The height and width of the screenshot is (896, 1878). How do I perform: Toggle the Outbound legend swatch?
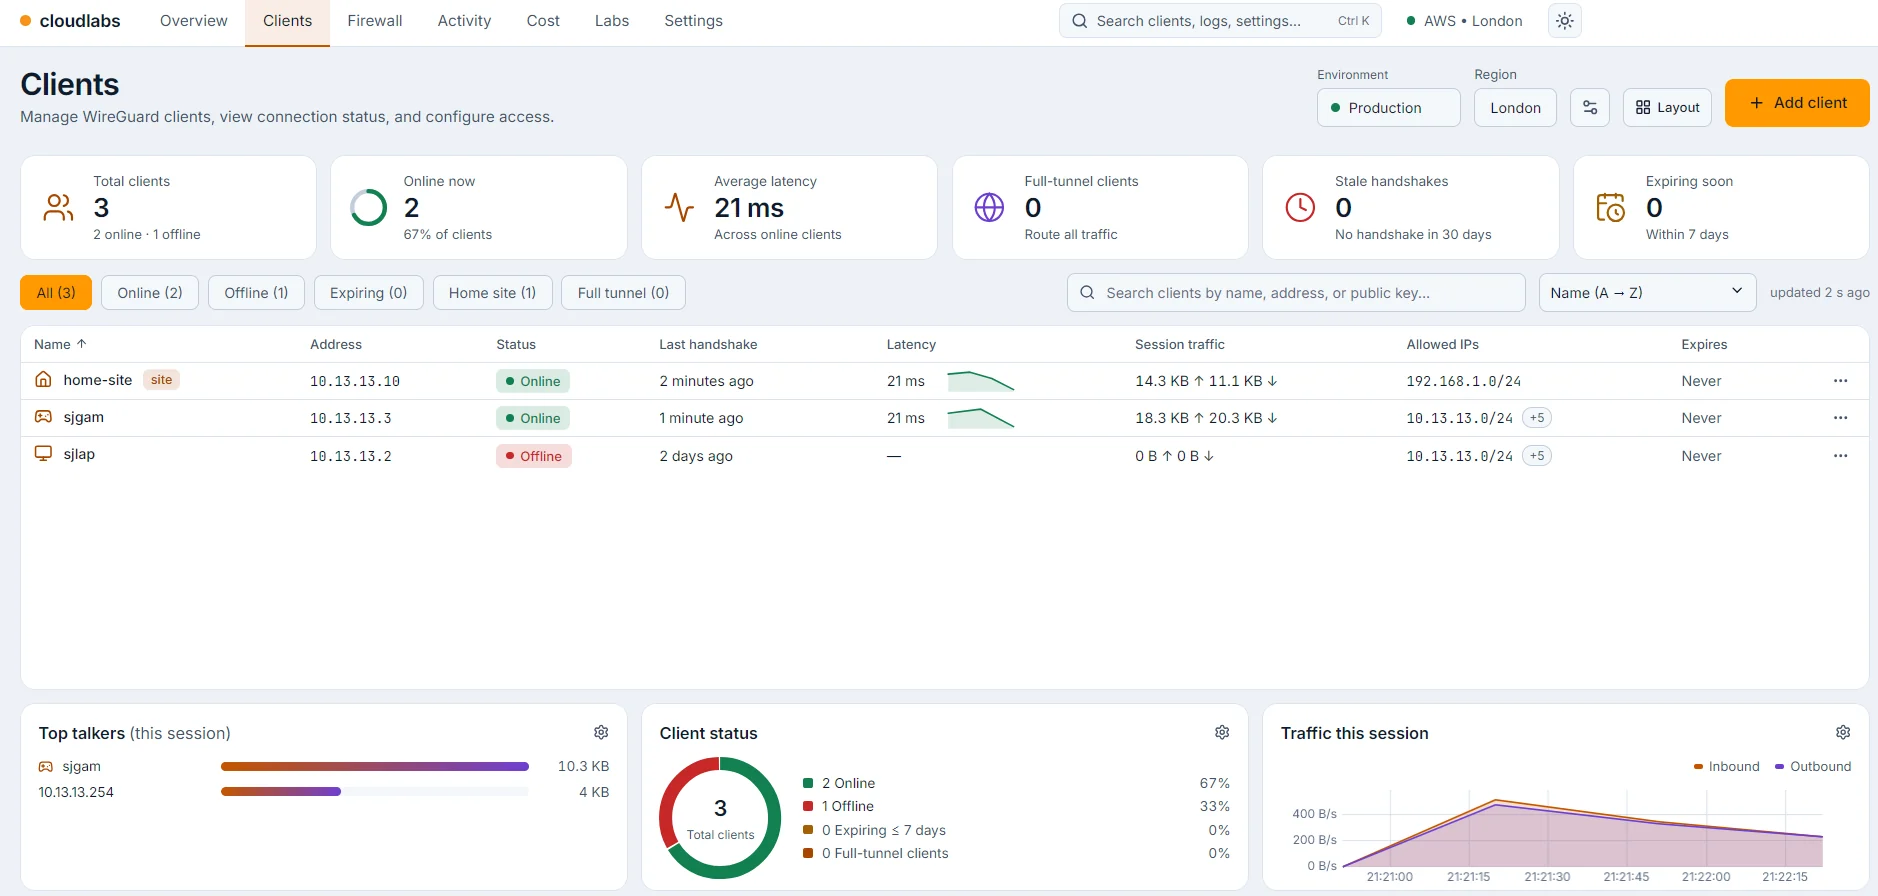[1779, 767]
